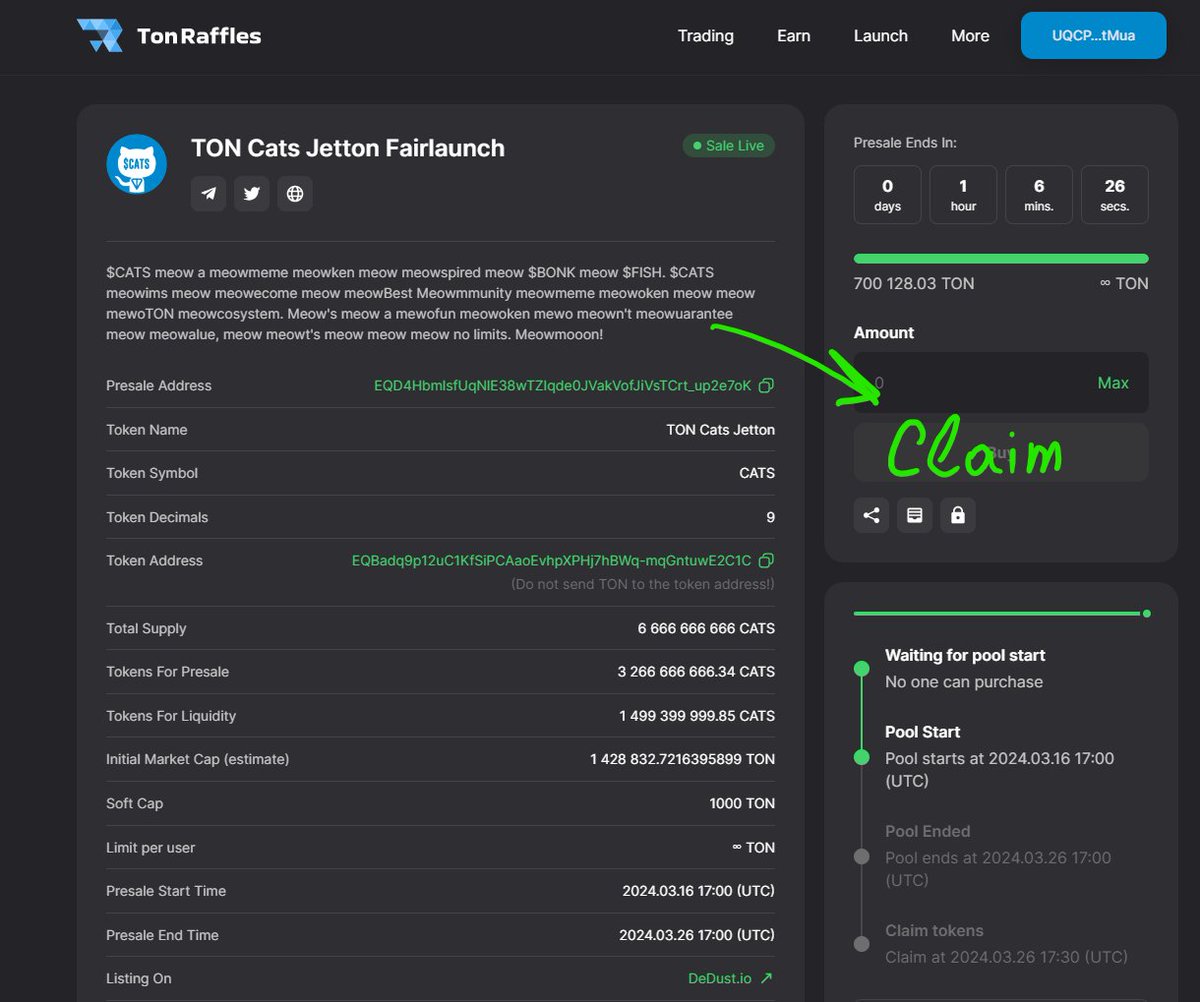
Task: Open the Twitter link icon
Action: point(252,194)
